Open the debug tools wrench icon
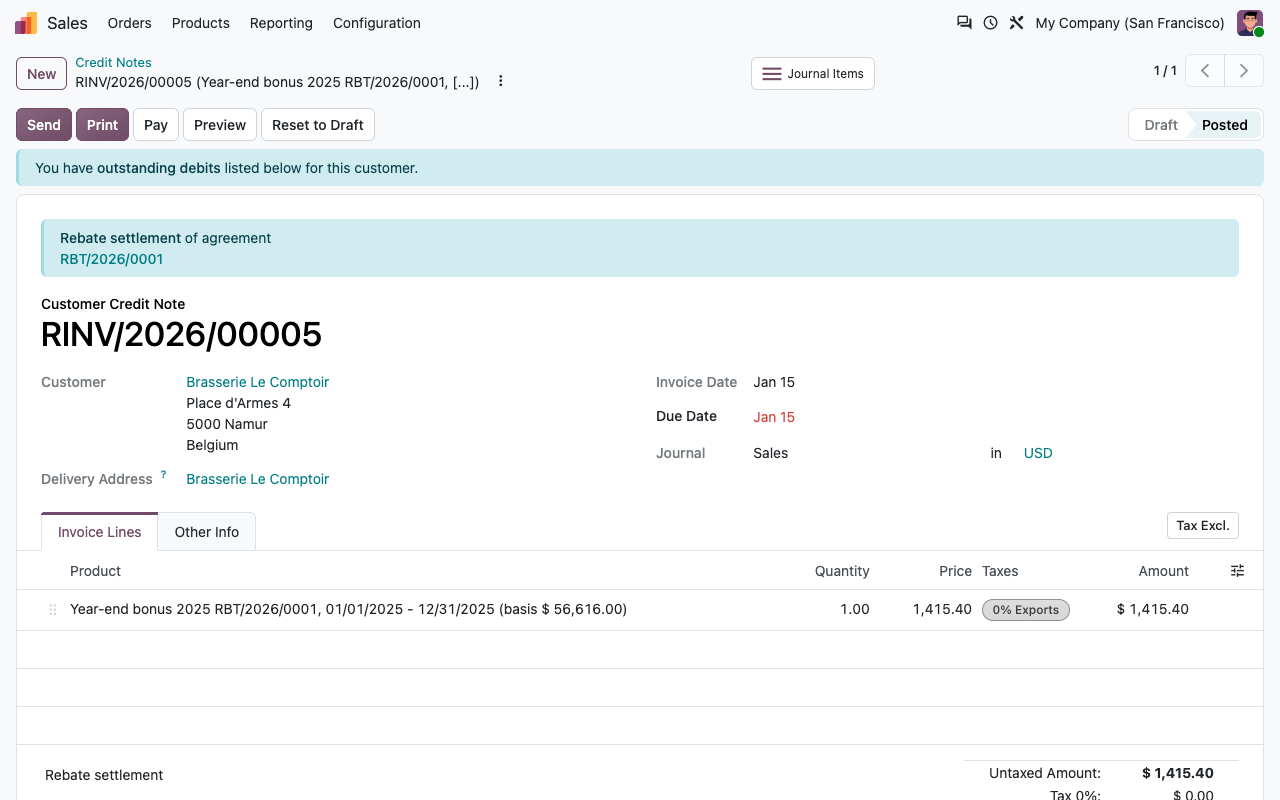Viewport: 1280px width, 800px height. click(1016, 23)
